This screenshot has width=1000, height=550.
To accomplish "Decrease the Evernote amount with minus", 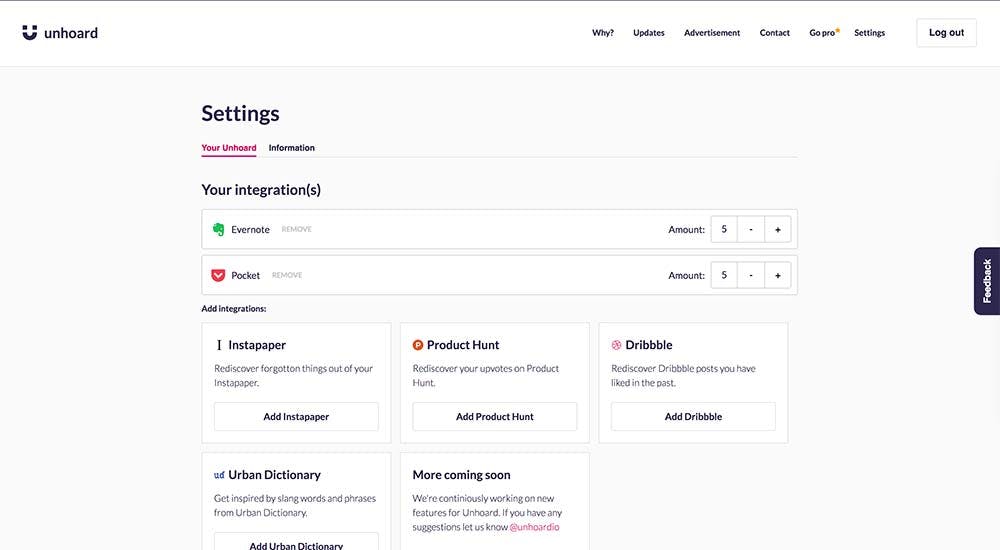I will click(x=751, y=229).
